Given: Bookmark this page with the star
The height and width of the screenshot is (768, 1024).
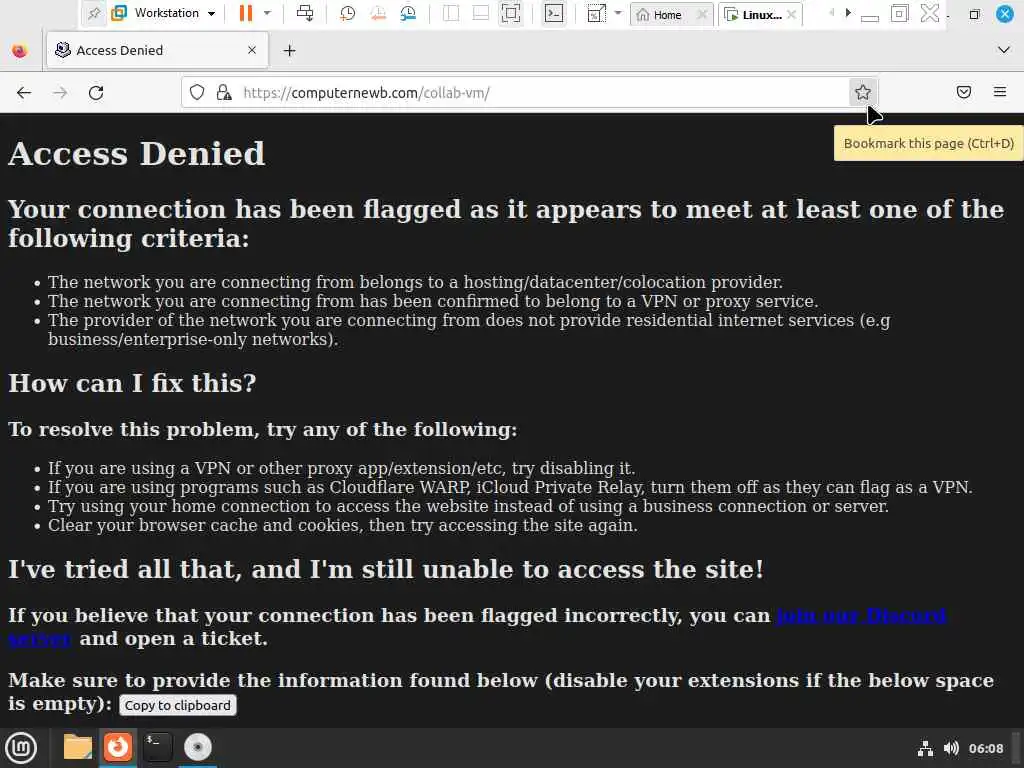Looking at the screenshot, I should [863, 93].
